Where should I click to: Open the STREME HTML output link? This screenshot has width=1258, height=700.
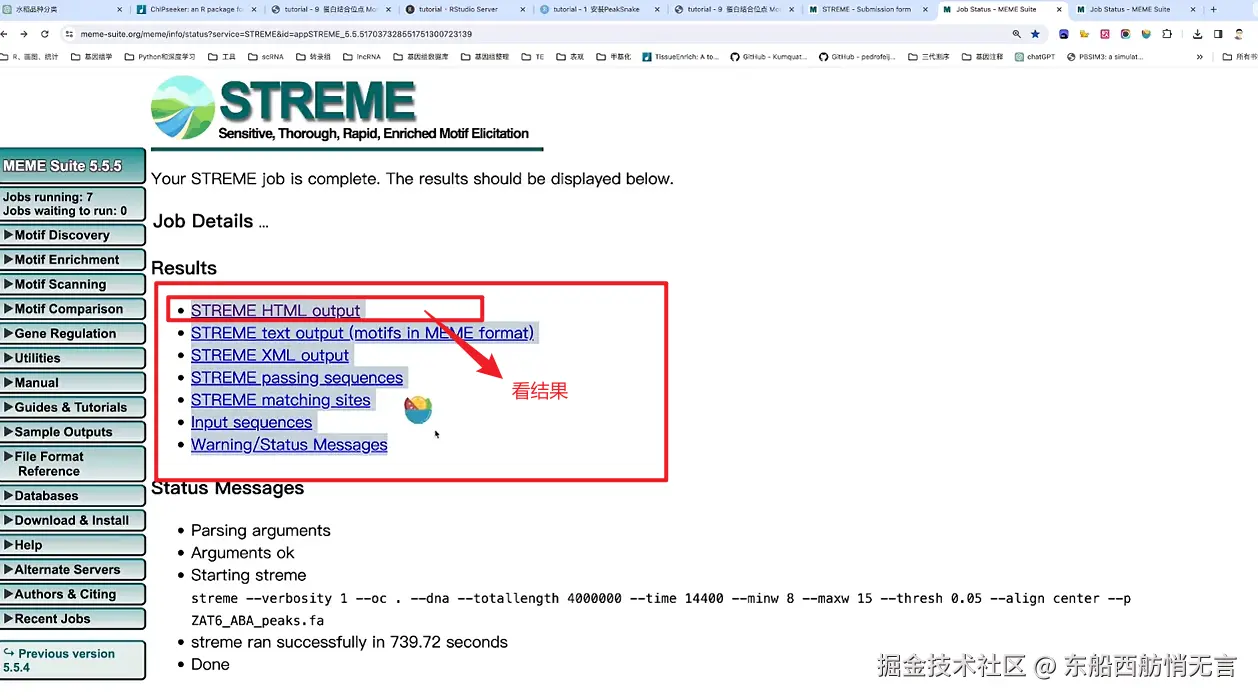275,311
